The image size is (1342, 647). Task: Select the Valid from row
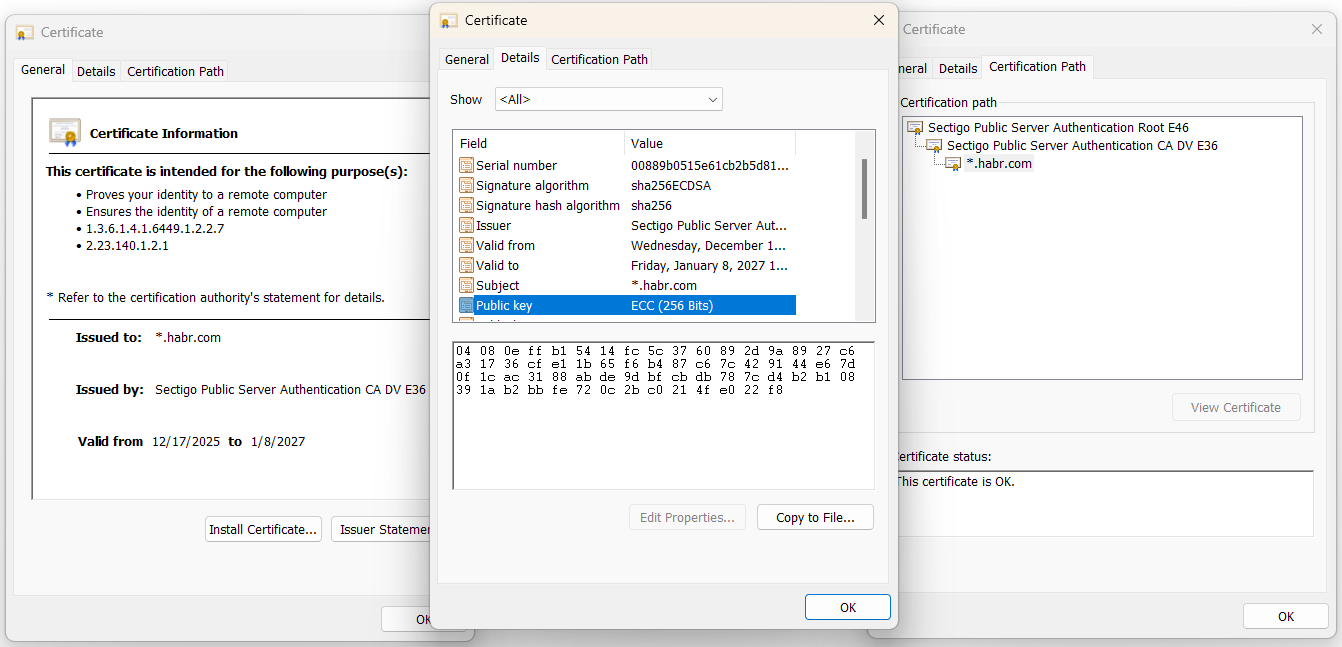tap(626, 246)
